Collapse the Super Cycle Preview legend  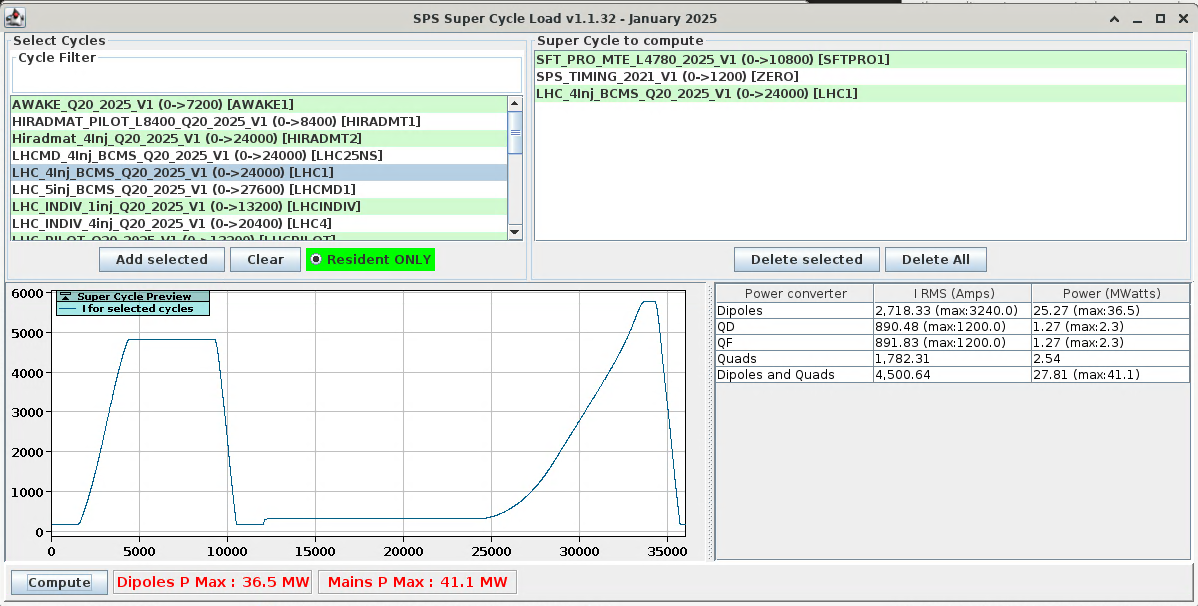point(66,297)
